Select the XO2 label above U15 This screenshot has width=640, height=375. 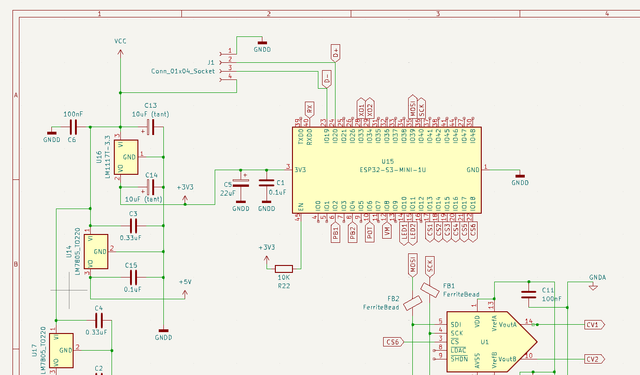369,108
